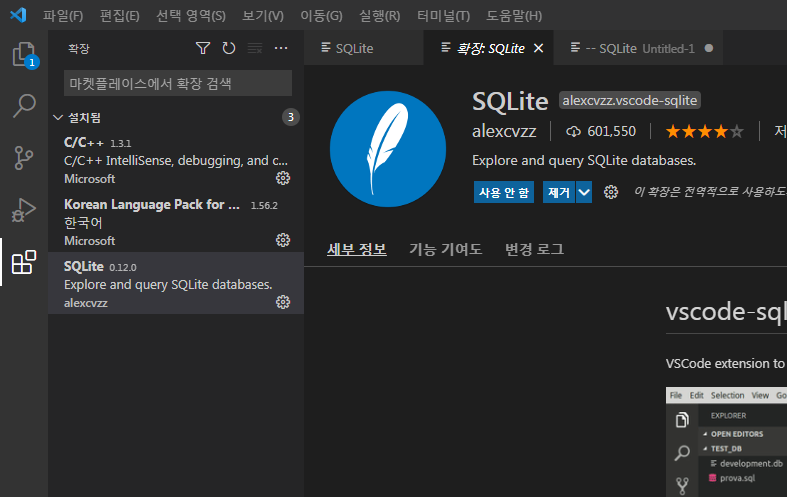Open the 이동(G) menu
Screen dimensions: 787x497
tap(321, 16)
